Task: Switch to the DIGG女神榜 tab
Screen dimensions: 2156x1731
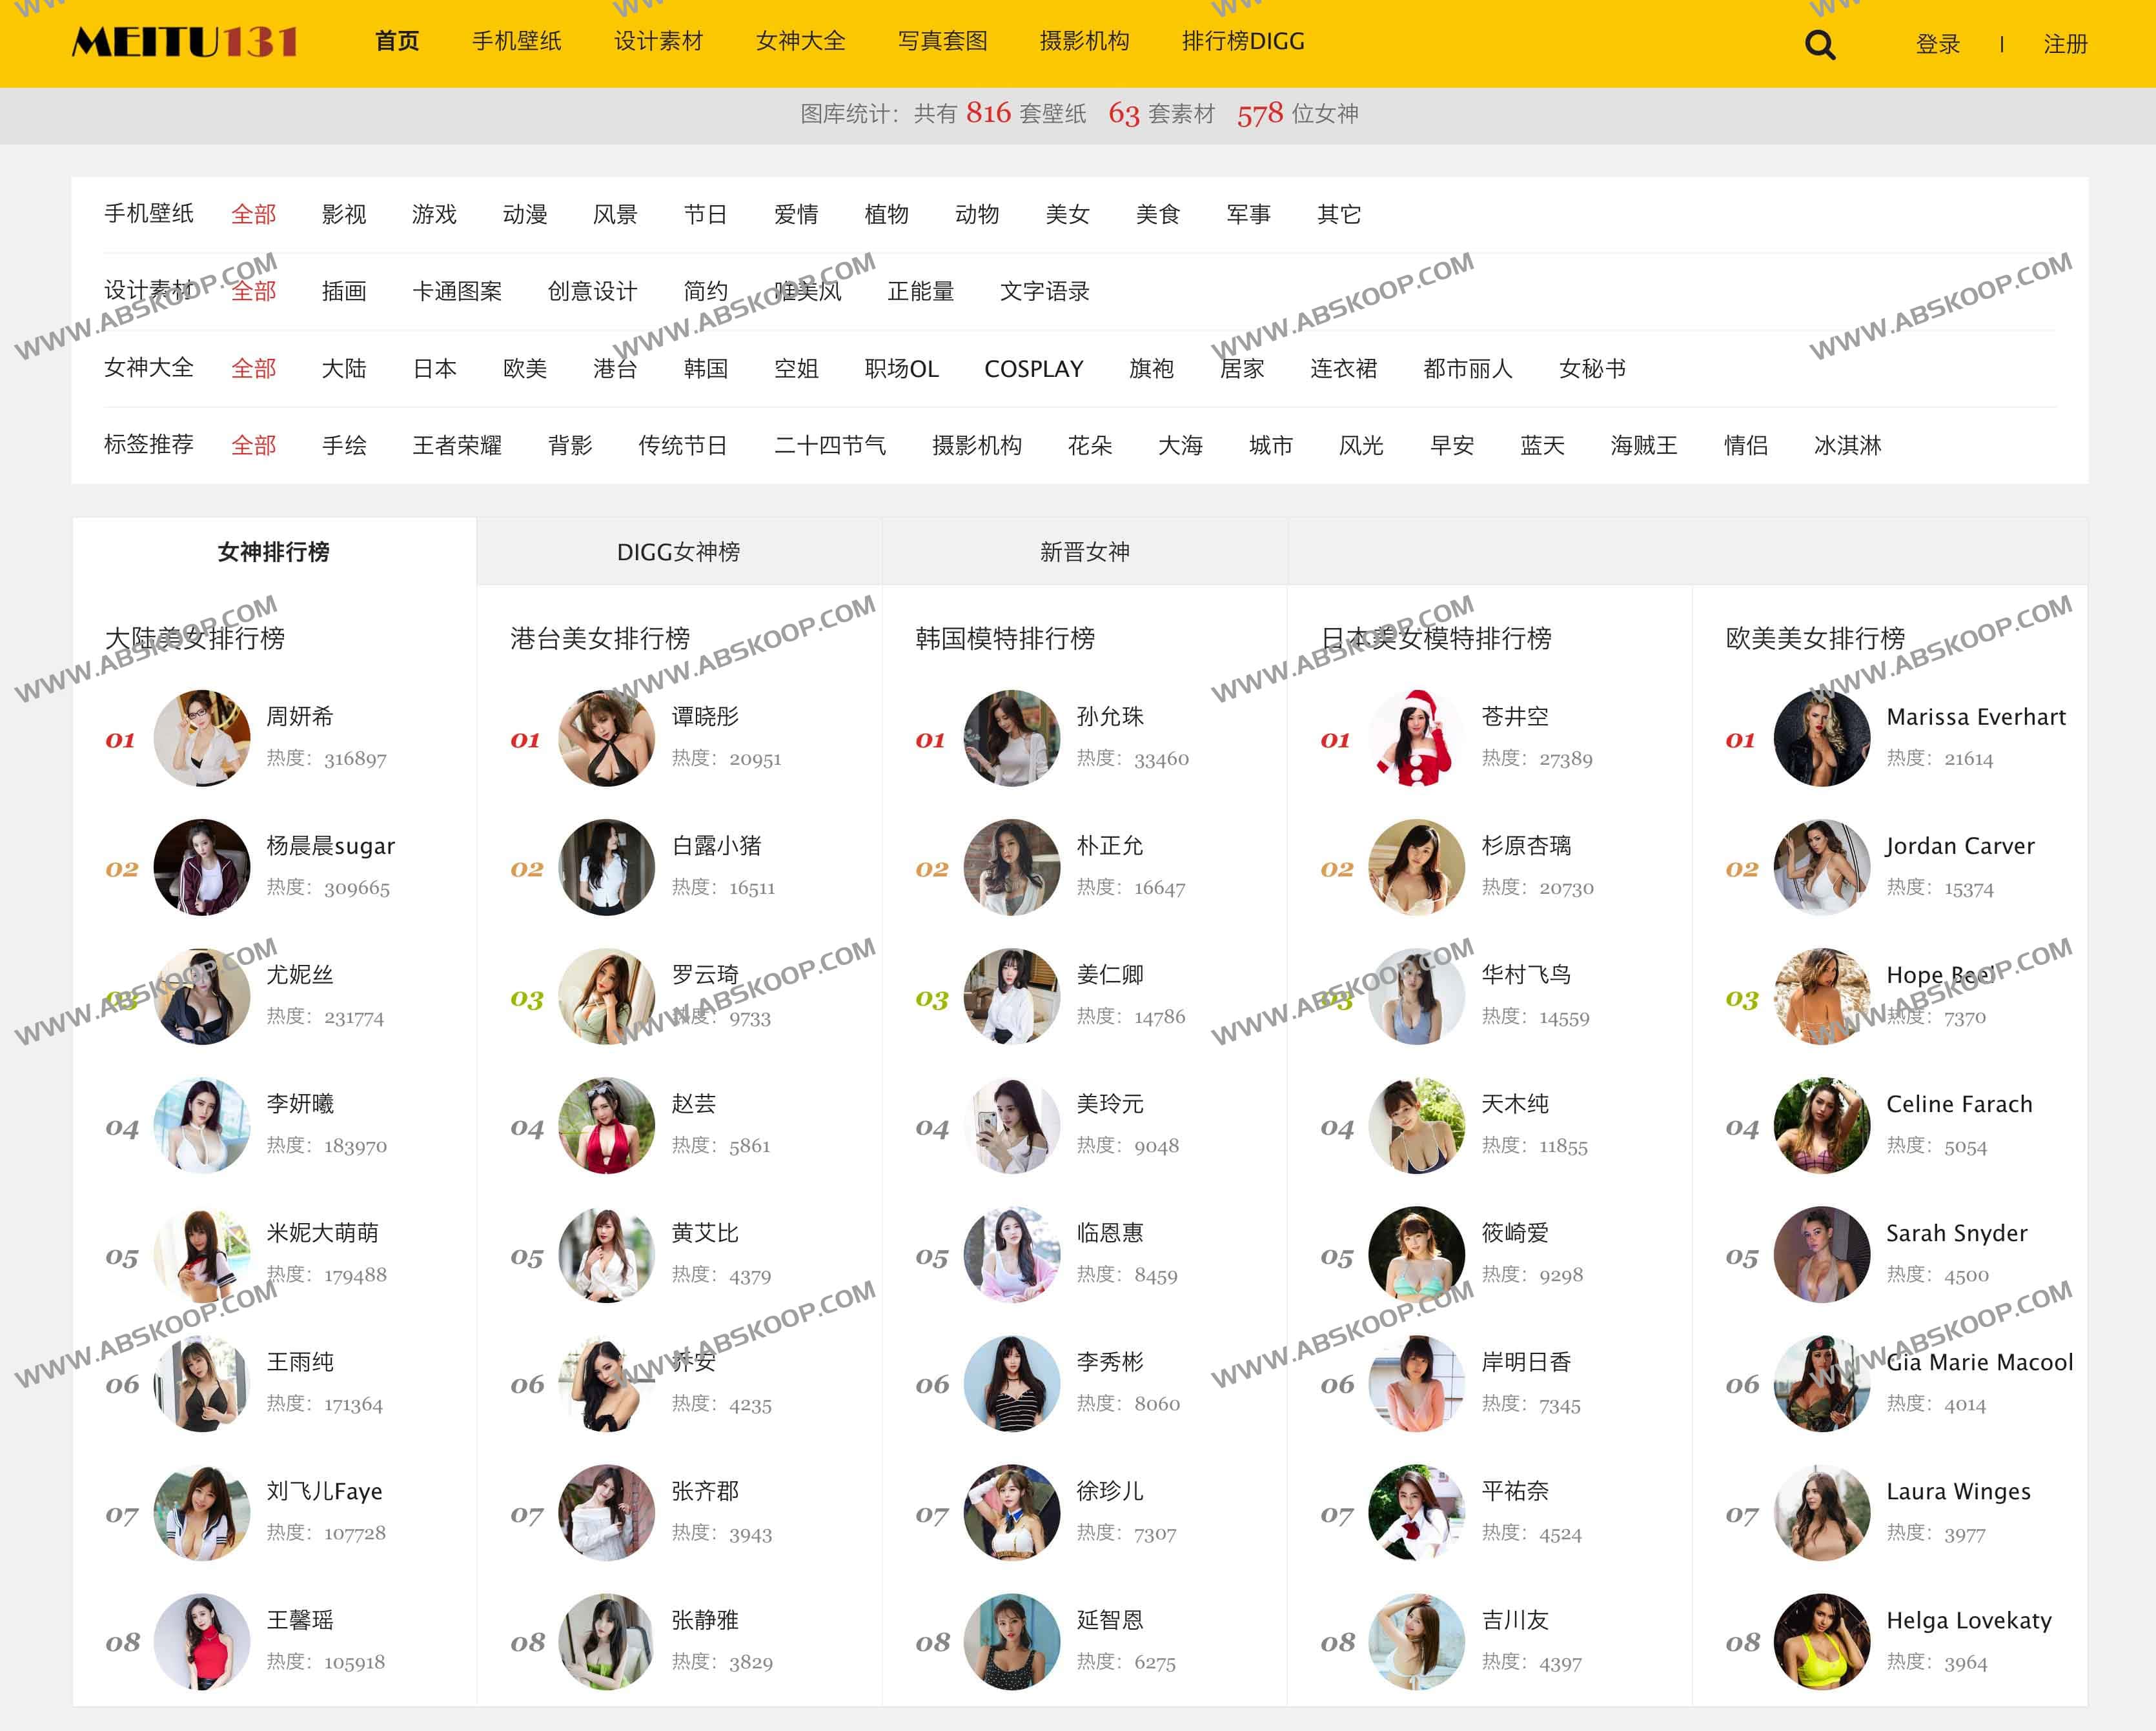Action: pos(677,551)
